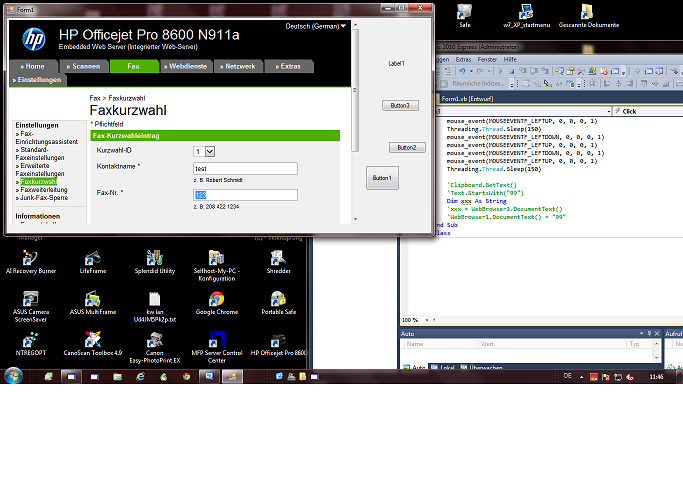This screenshot has height=490, width=683.
Task: Click Redo icon in Visual Basic toolbar
Action: pos(480,71)
